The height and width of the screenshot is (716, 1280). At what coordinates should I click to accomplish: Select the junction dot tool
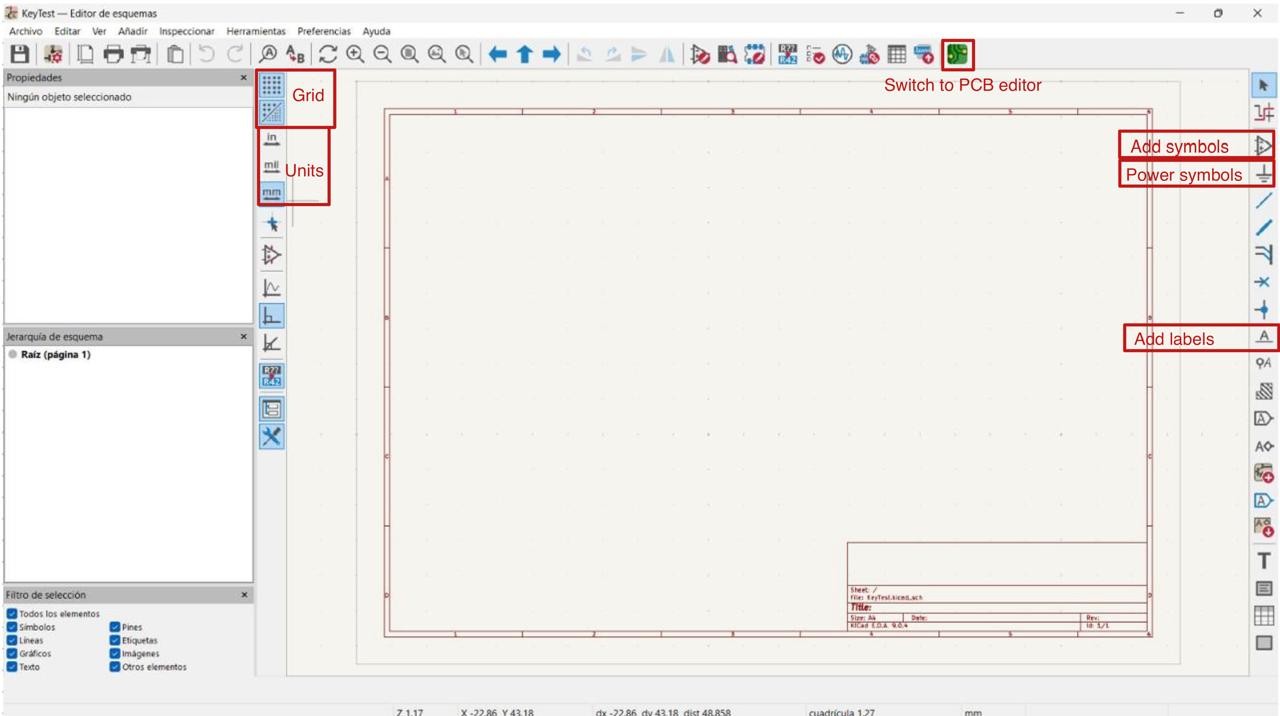point(1264,311)
